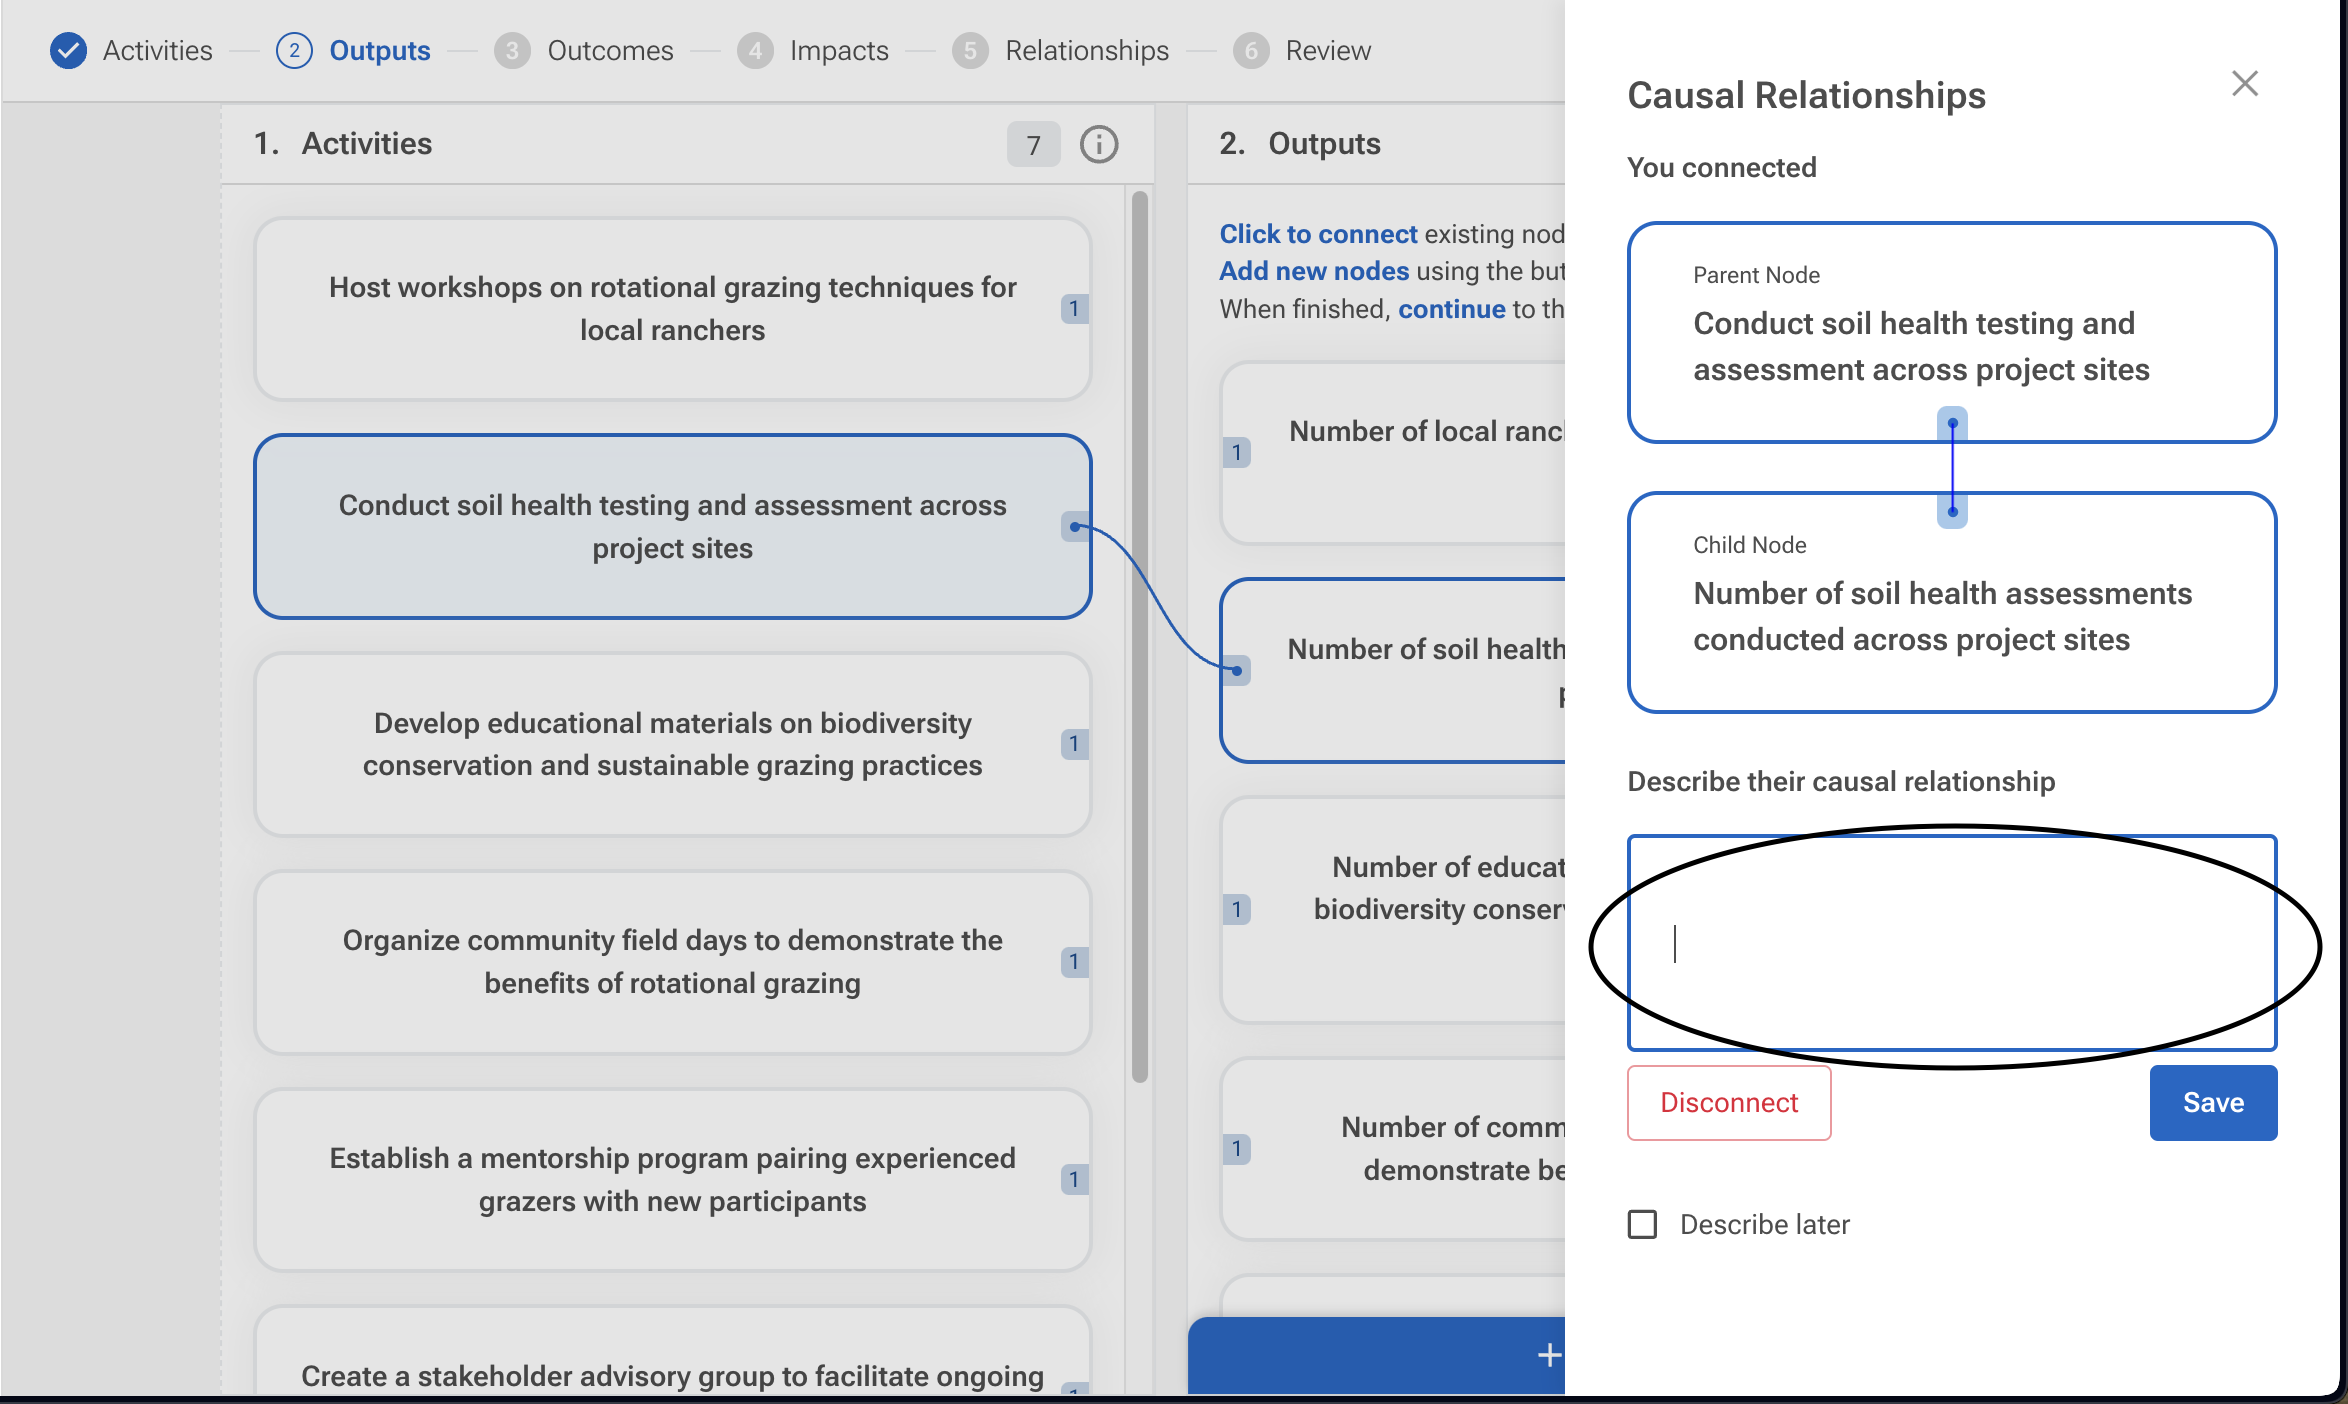Toggle the Describe later checkbox
The height and width of the screenshot is (1404, 2348).
pos(1642,1225)
